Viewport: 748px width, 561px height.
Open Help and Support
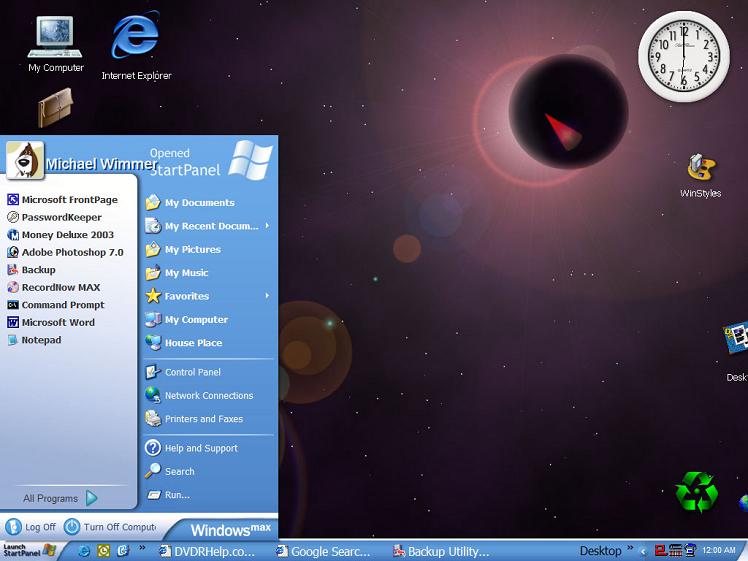tap(191, 447)
